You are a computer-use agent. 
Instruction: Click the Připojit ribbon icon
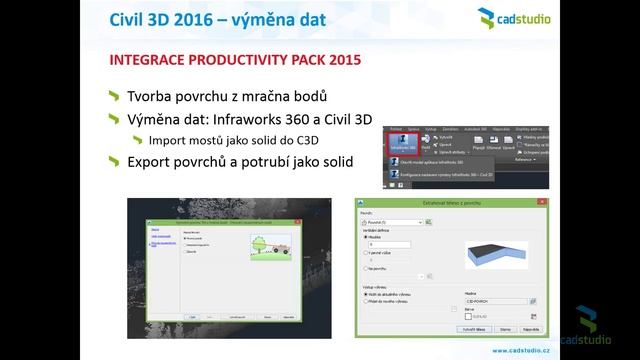point(478,142)
